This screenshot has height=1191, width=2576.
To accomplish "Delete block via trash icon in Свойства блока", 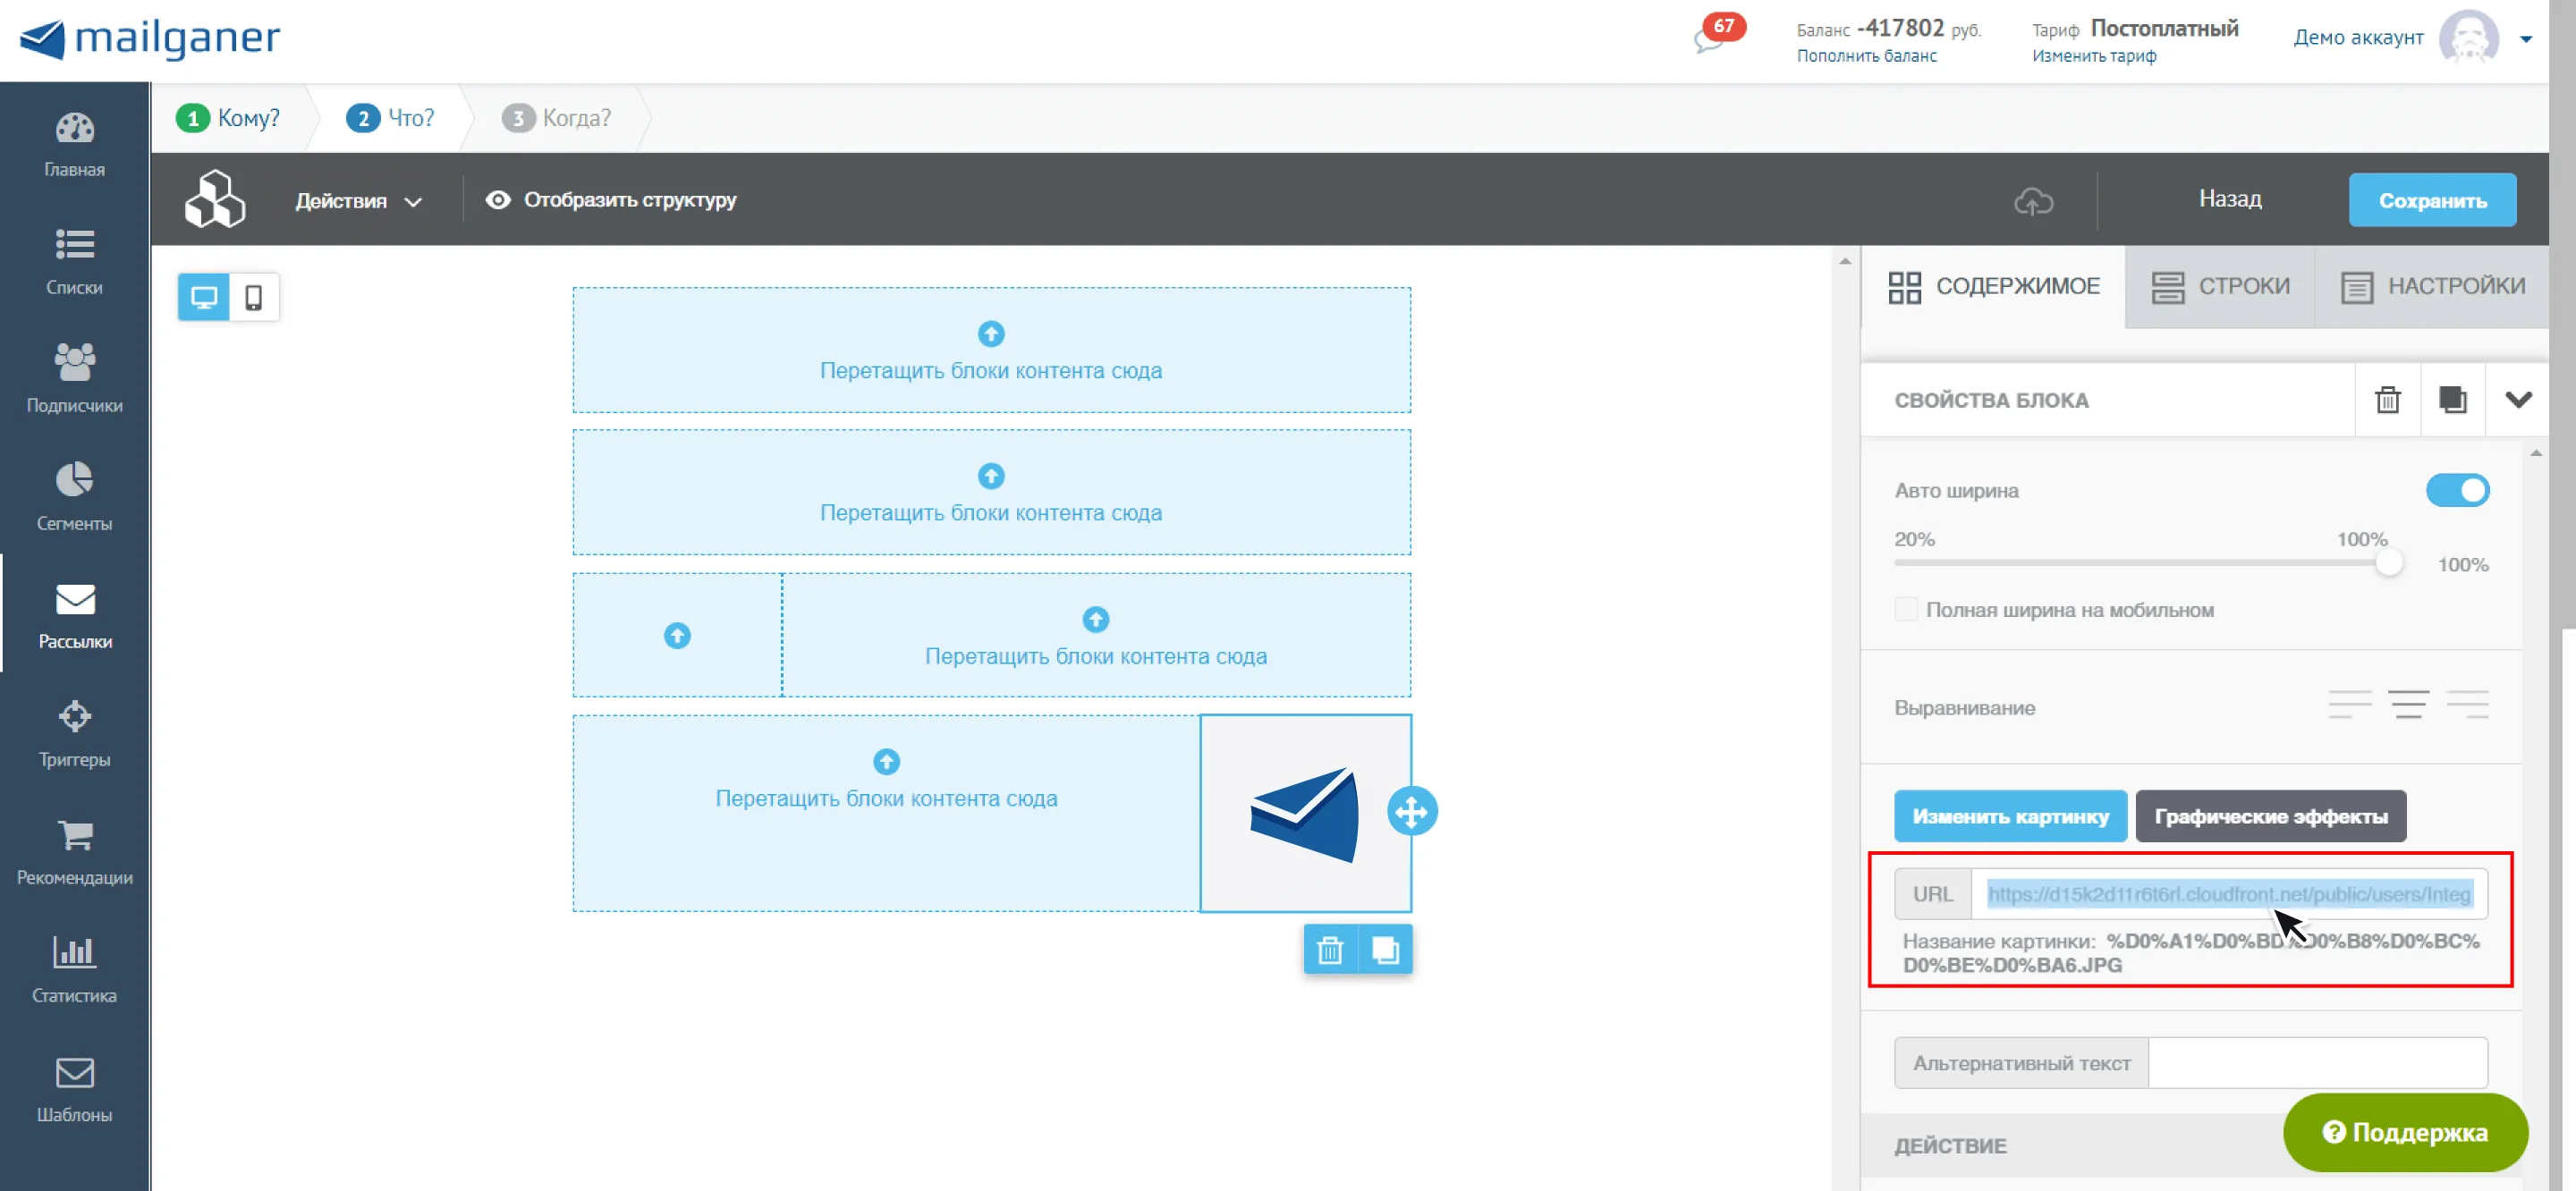I will point(2388,400).
